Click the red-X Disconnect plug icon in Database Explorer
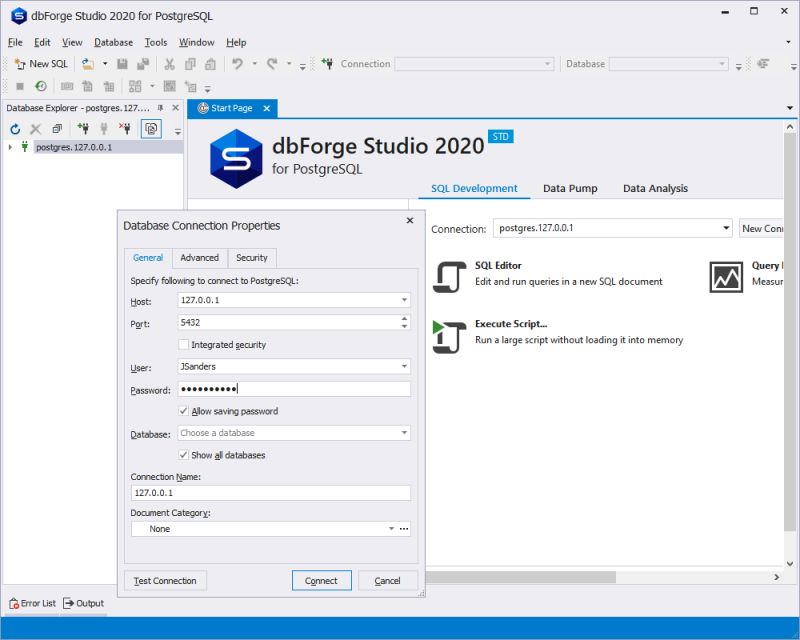 pos(125,129)
